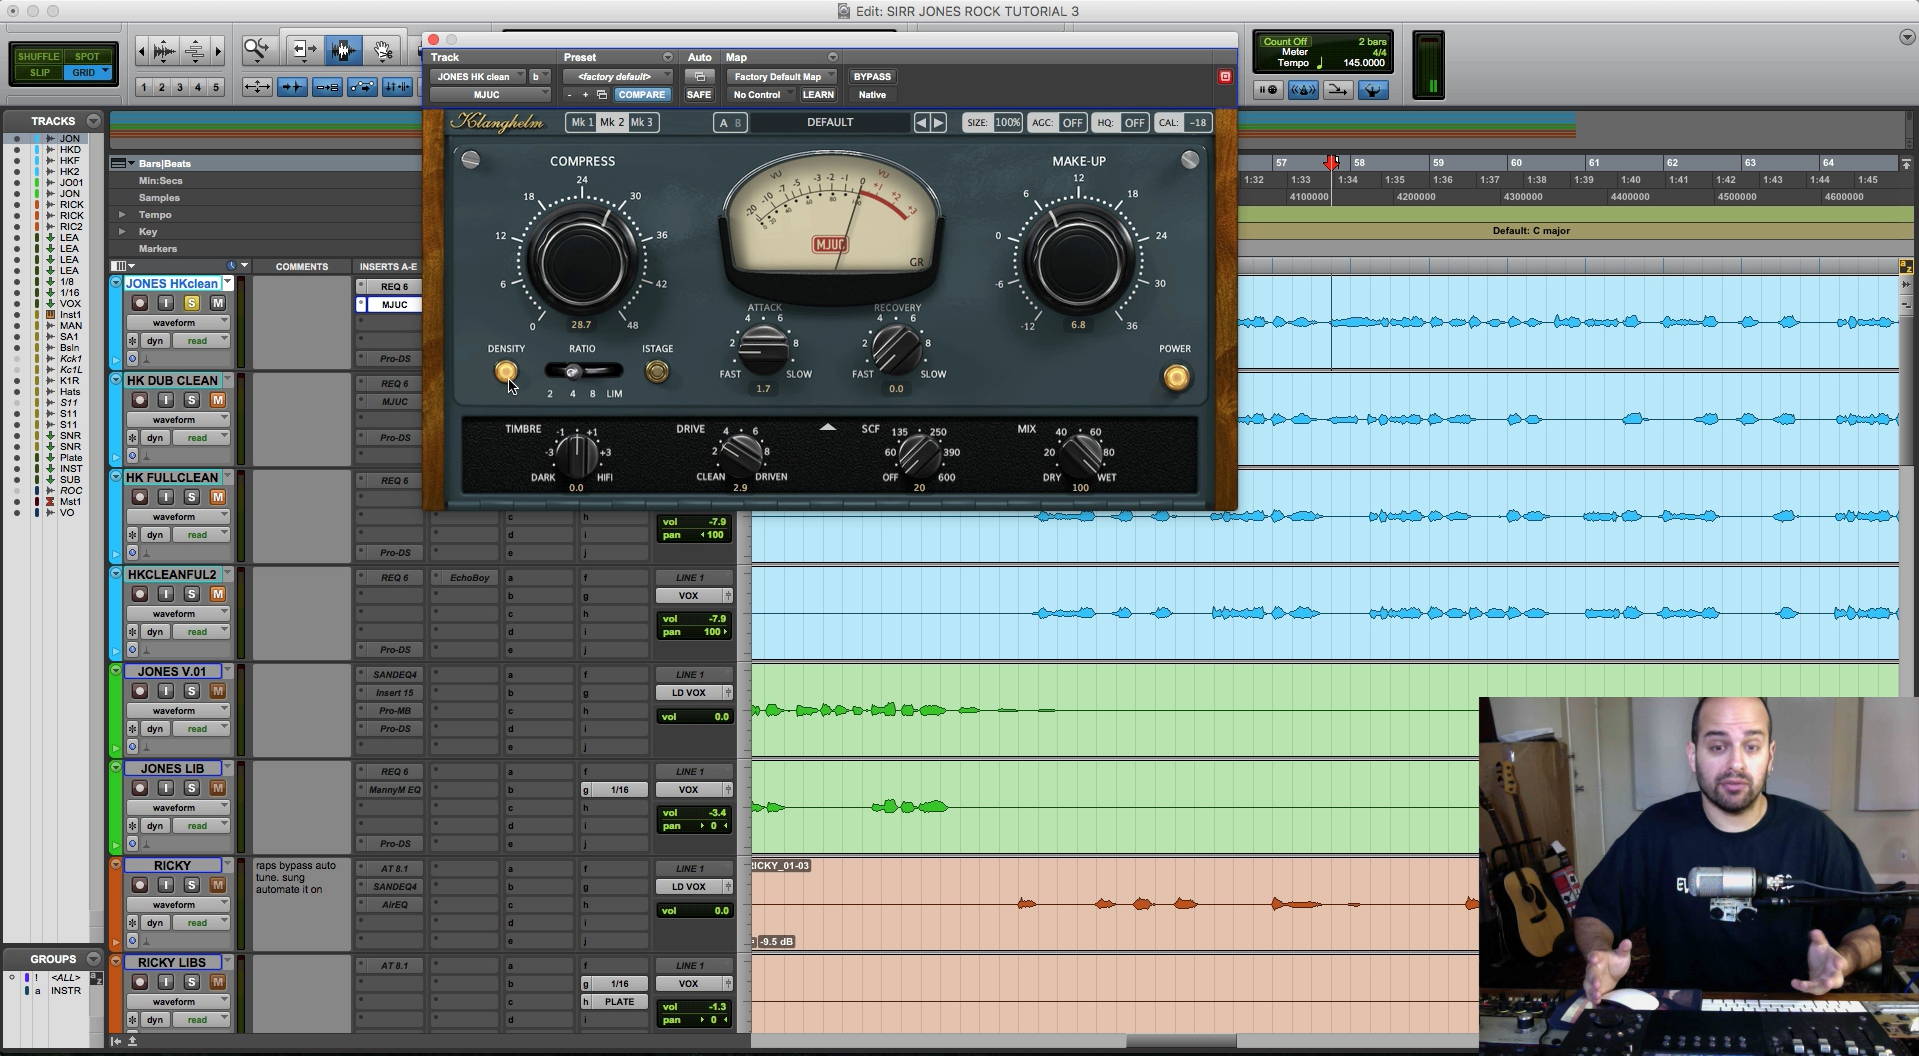Click next preset arrow in MJUC
This screenshot has width=1919, height=1056.
click(938, 122)
